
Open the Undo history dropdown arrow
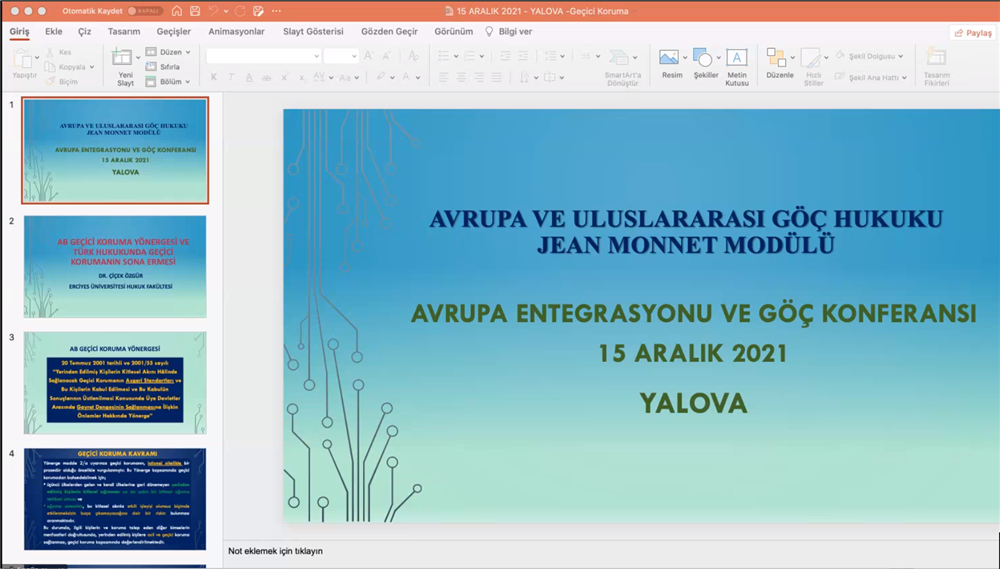click(x=226, y=11)
